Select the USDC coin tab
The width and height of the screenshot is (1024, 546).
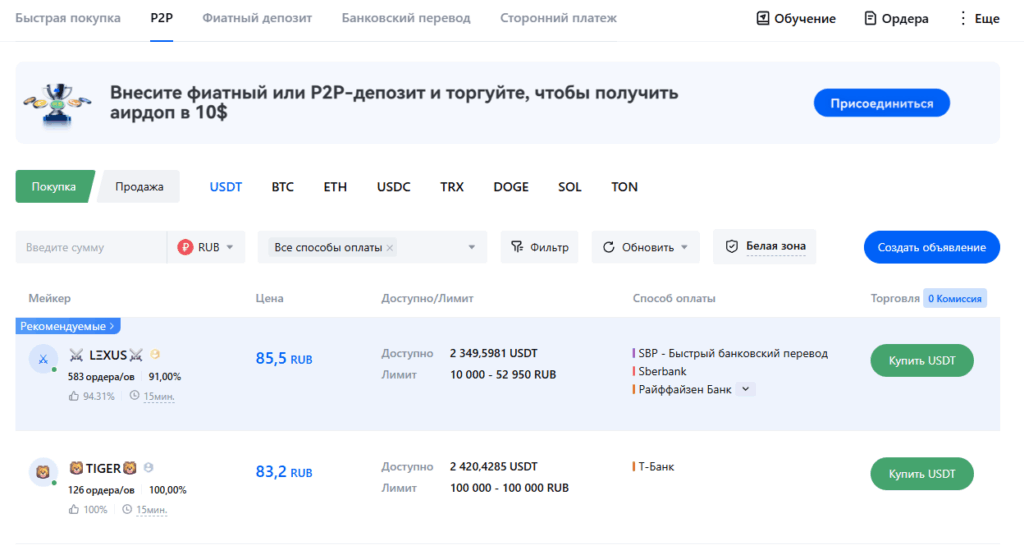(394, 187)
